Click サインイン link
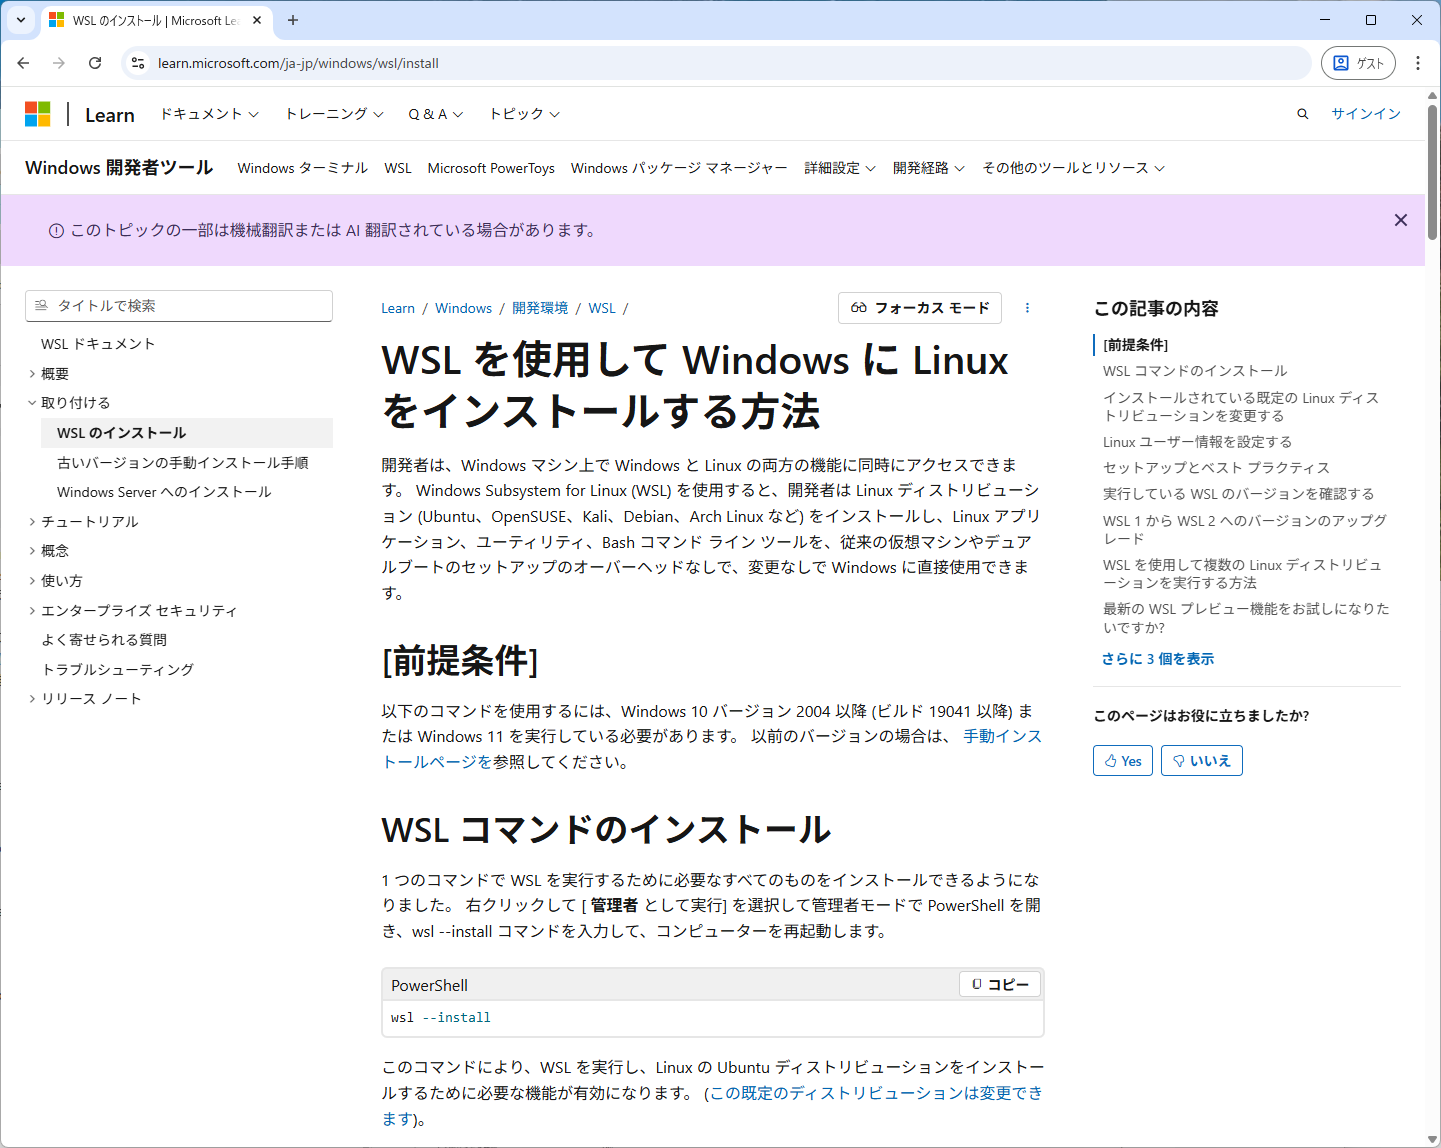 click(x=1366, y=114)
